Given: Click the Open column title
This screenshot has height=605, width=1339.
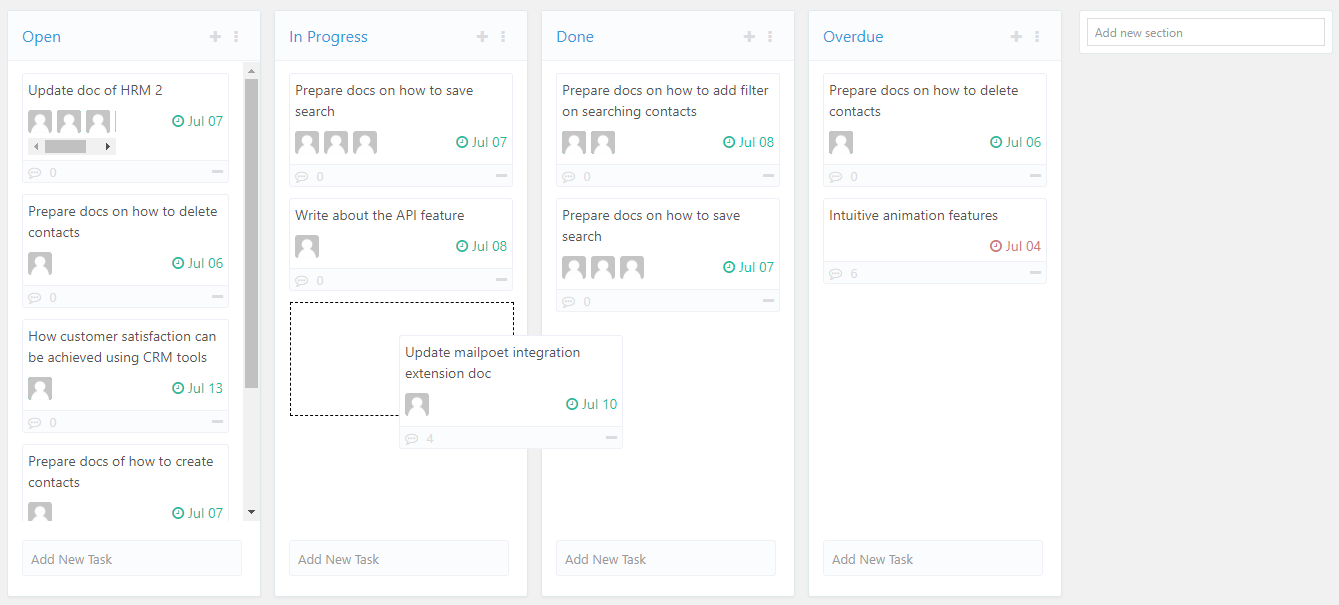Looking at the screenshot, I should 42,37.
